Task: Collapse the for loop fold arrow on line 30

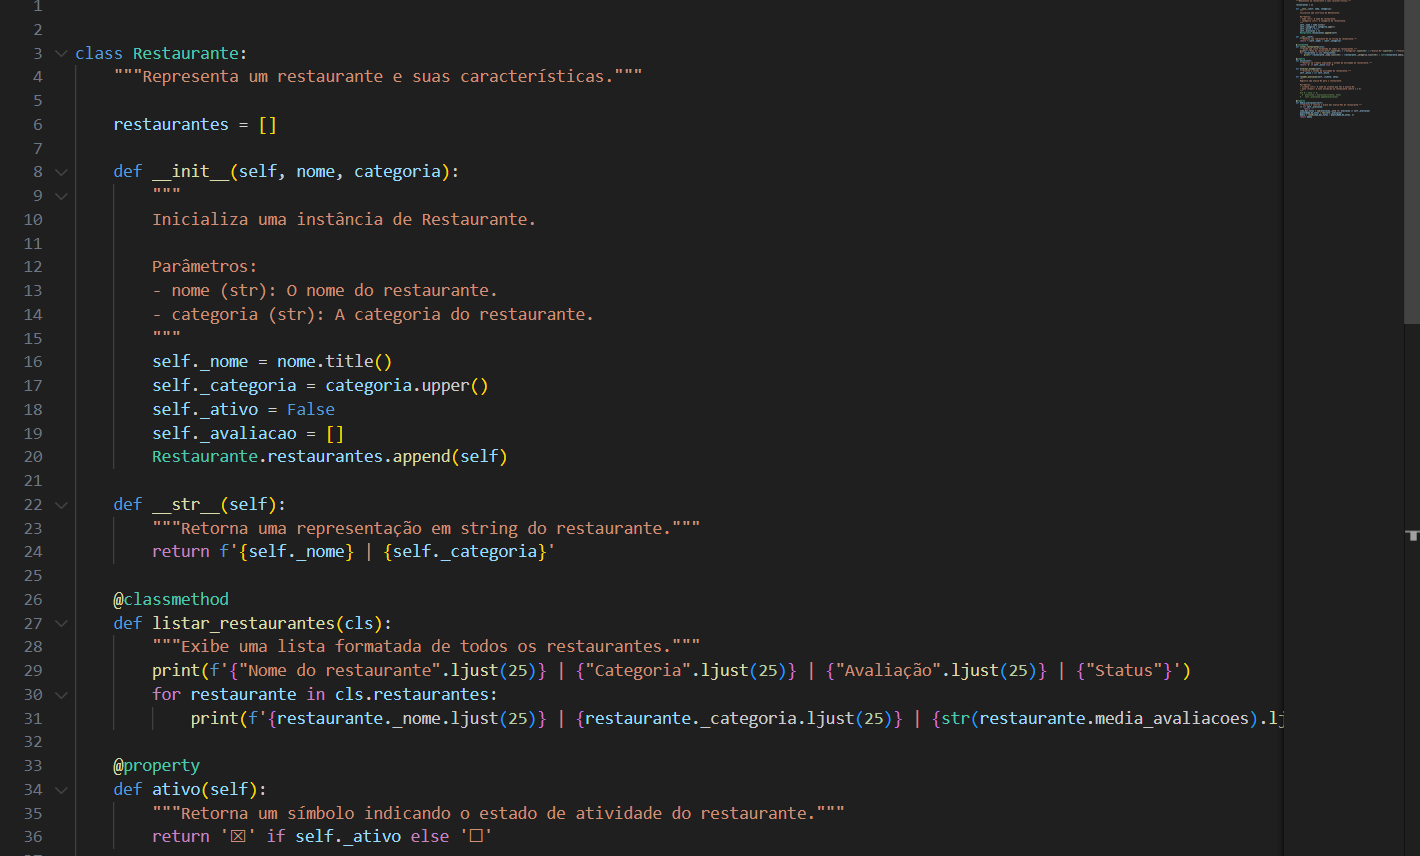Action: click(61, 695)
